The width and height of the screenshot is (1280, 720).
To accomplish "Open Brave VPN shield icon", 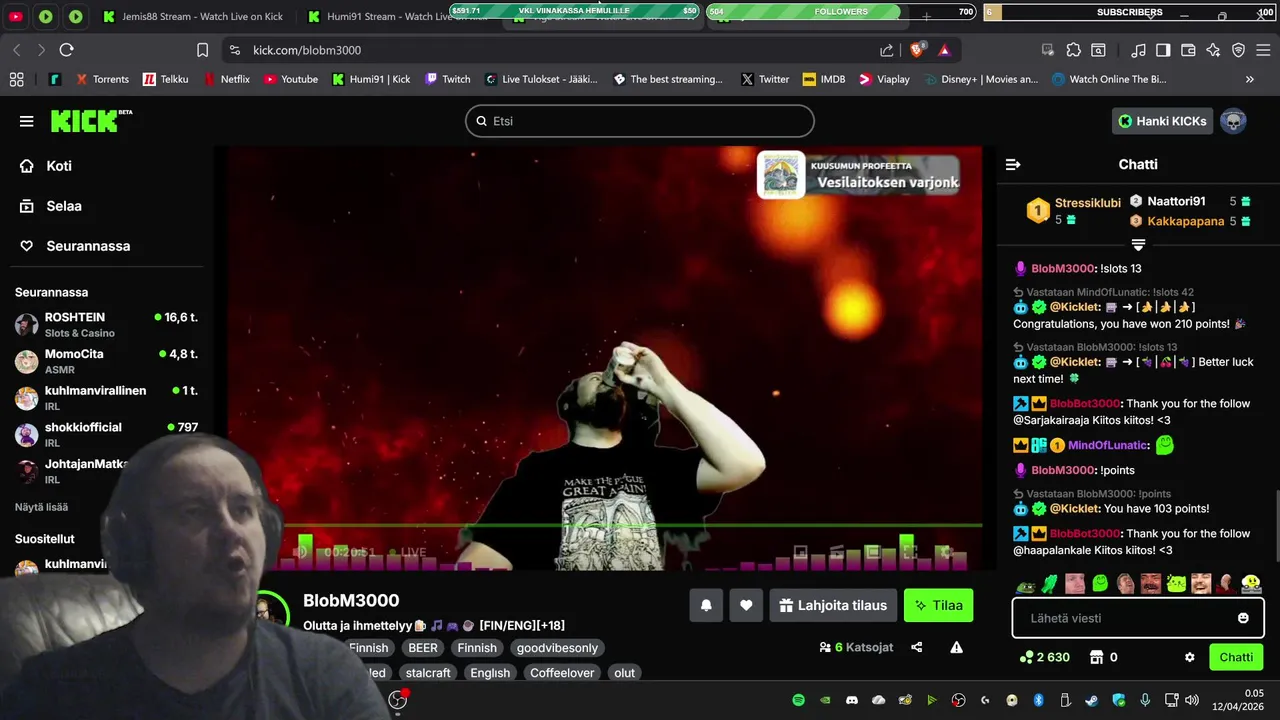I will click(1238, 50).
